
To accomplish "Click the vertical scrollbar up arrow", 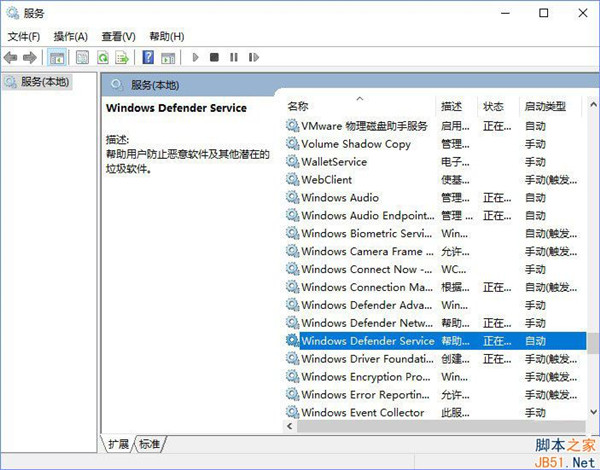I will point(593,104).
